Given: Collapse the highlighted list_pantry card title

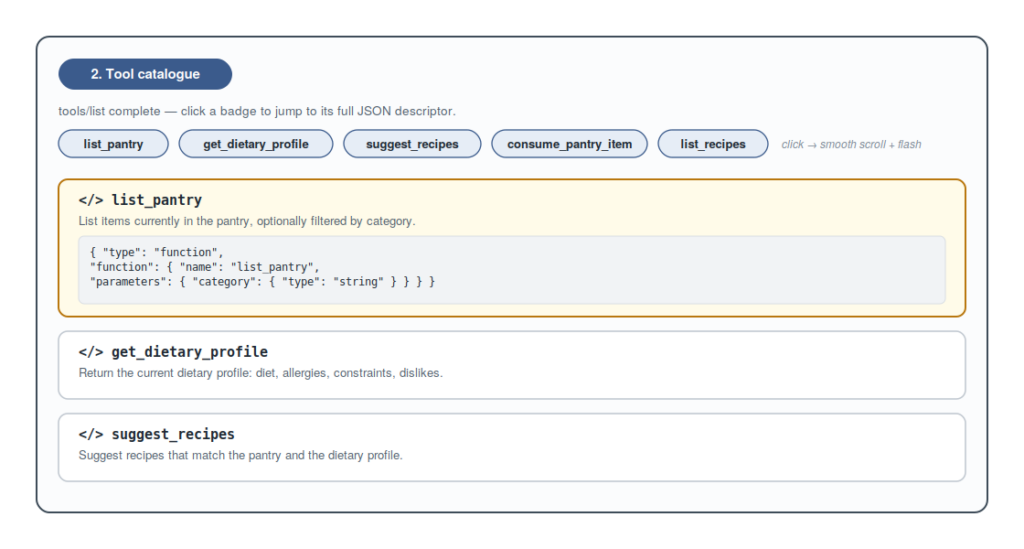Looking at the screenshot, I should [157, 200].
